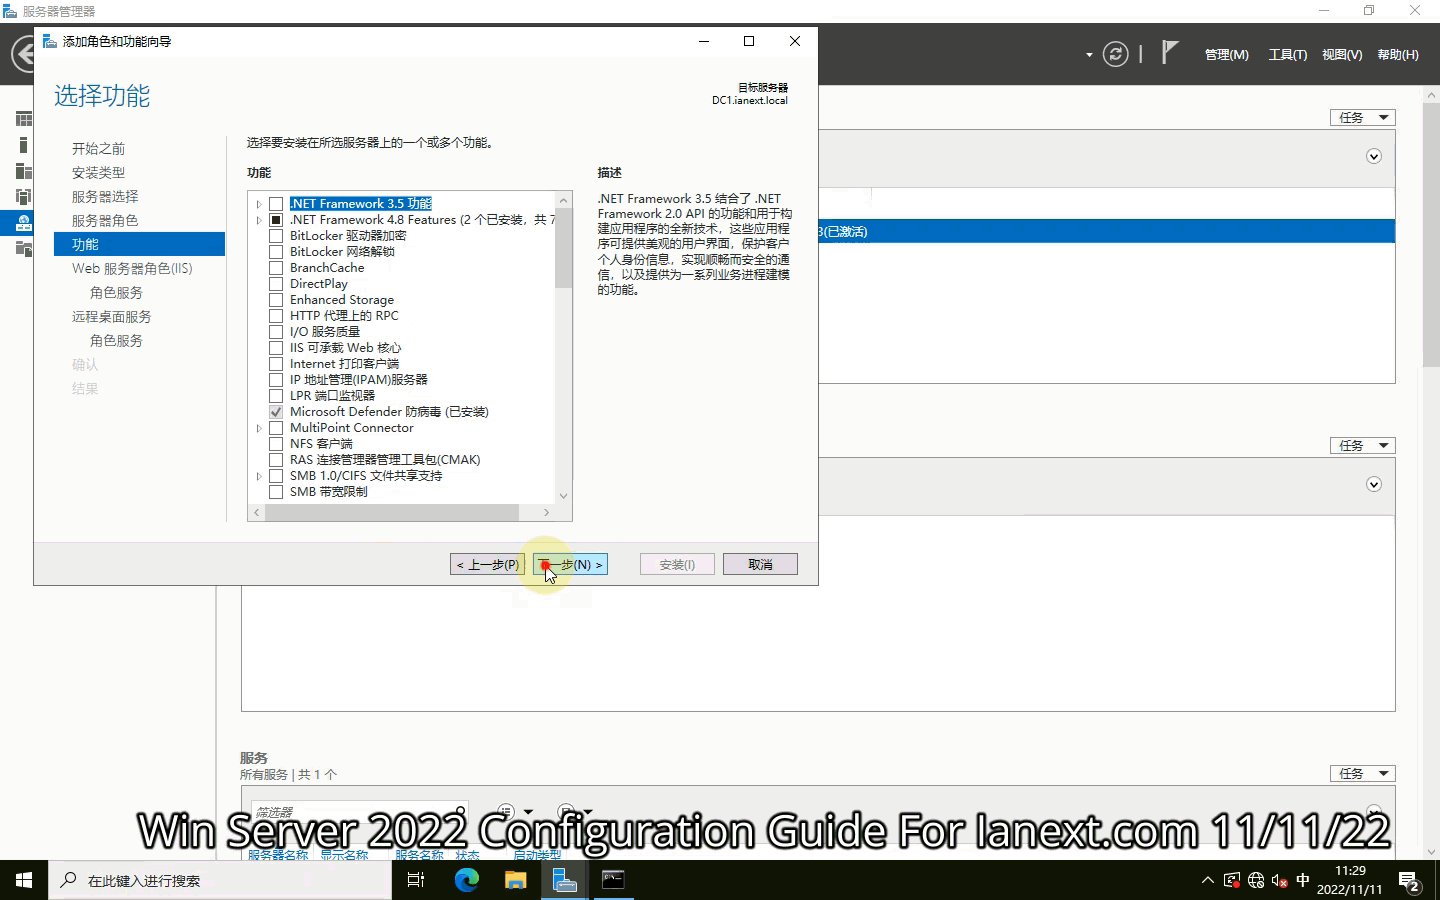
Task: Check the Enhanced Storage feature
Action: (276, 300)
